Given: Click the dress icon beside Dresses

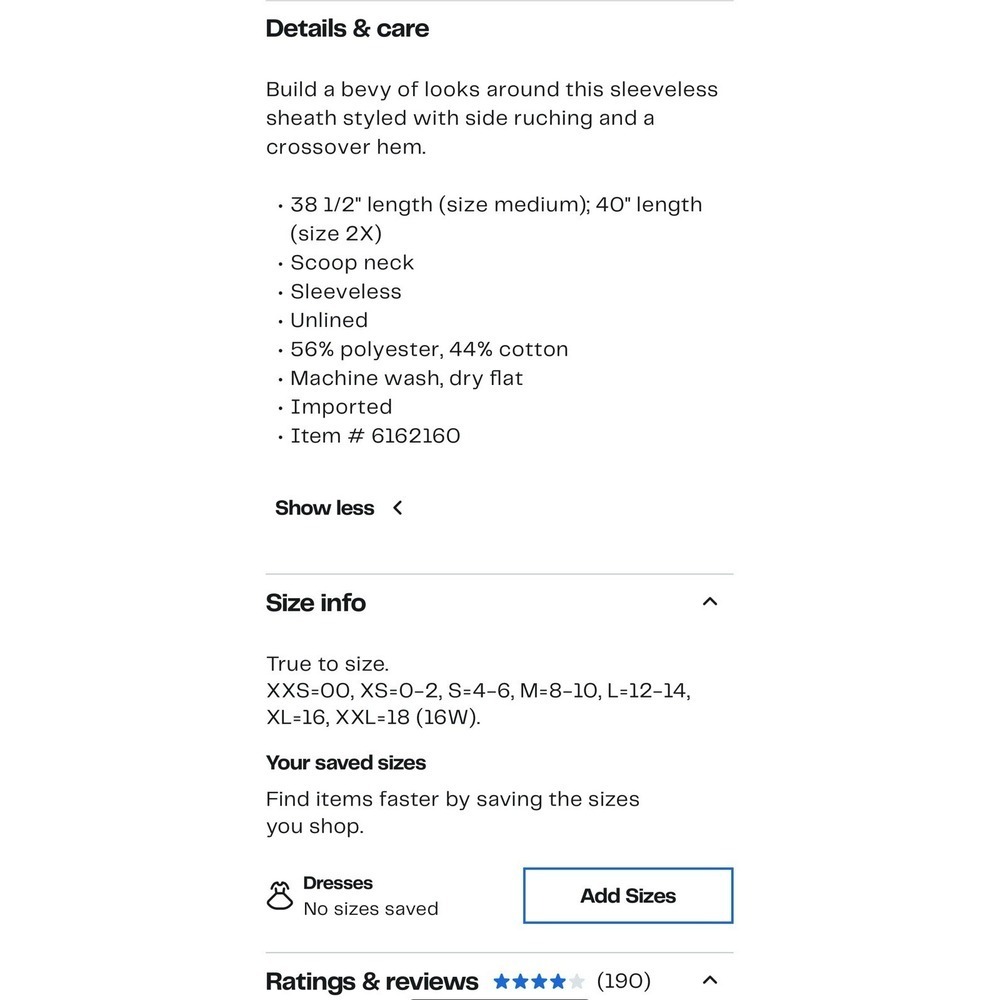Looking at the screenshot, I should (x=279, y=895).
